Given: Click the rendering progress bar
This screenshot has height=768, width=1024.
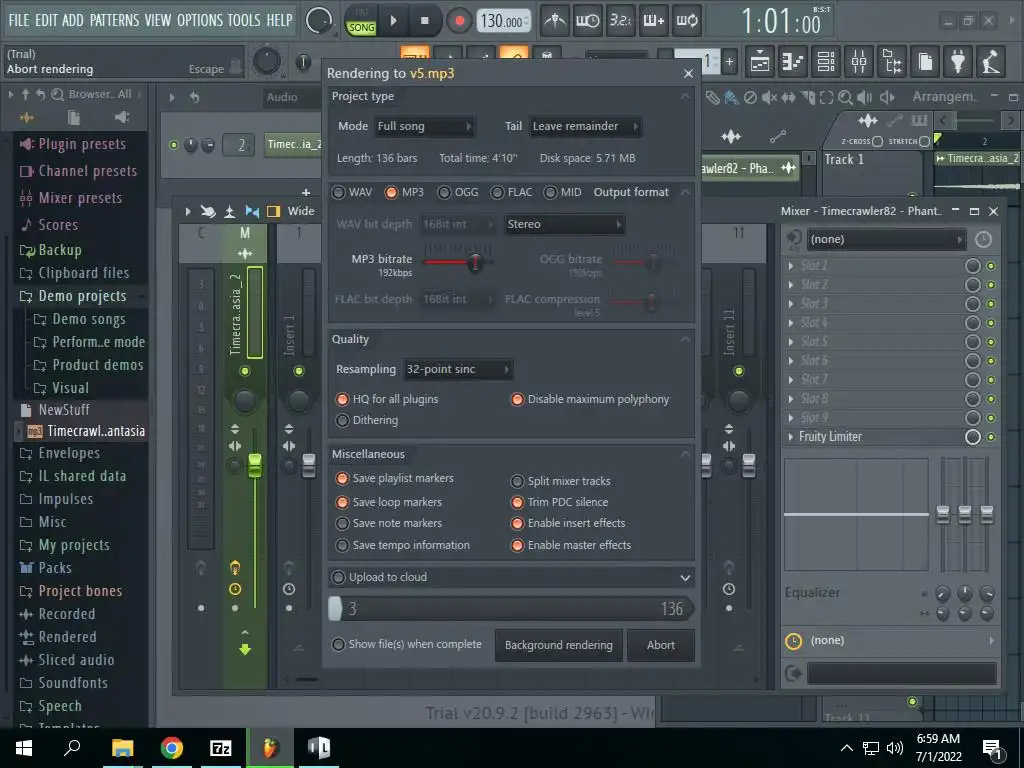Looking at the screenshot, I should tap(511, 609).
